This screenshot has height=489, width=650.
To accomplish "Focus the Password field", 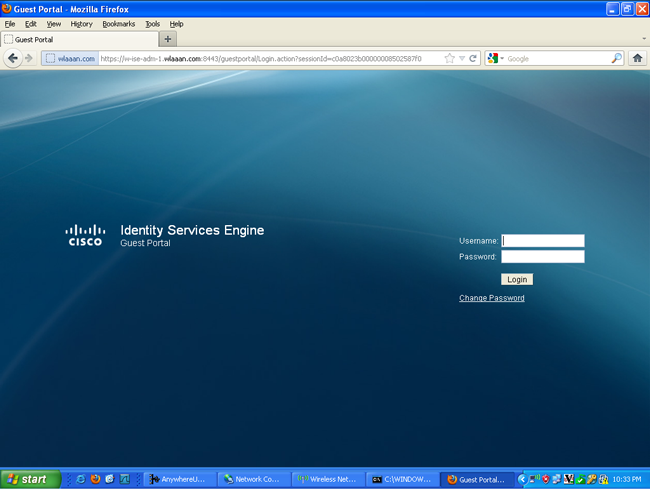I will [x=543, y=257].
